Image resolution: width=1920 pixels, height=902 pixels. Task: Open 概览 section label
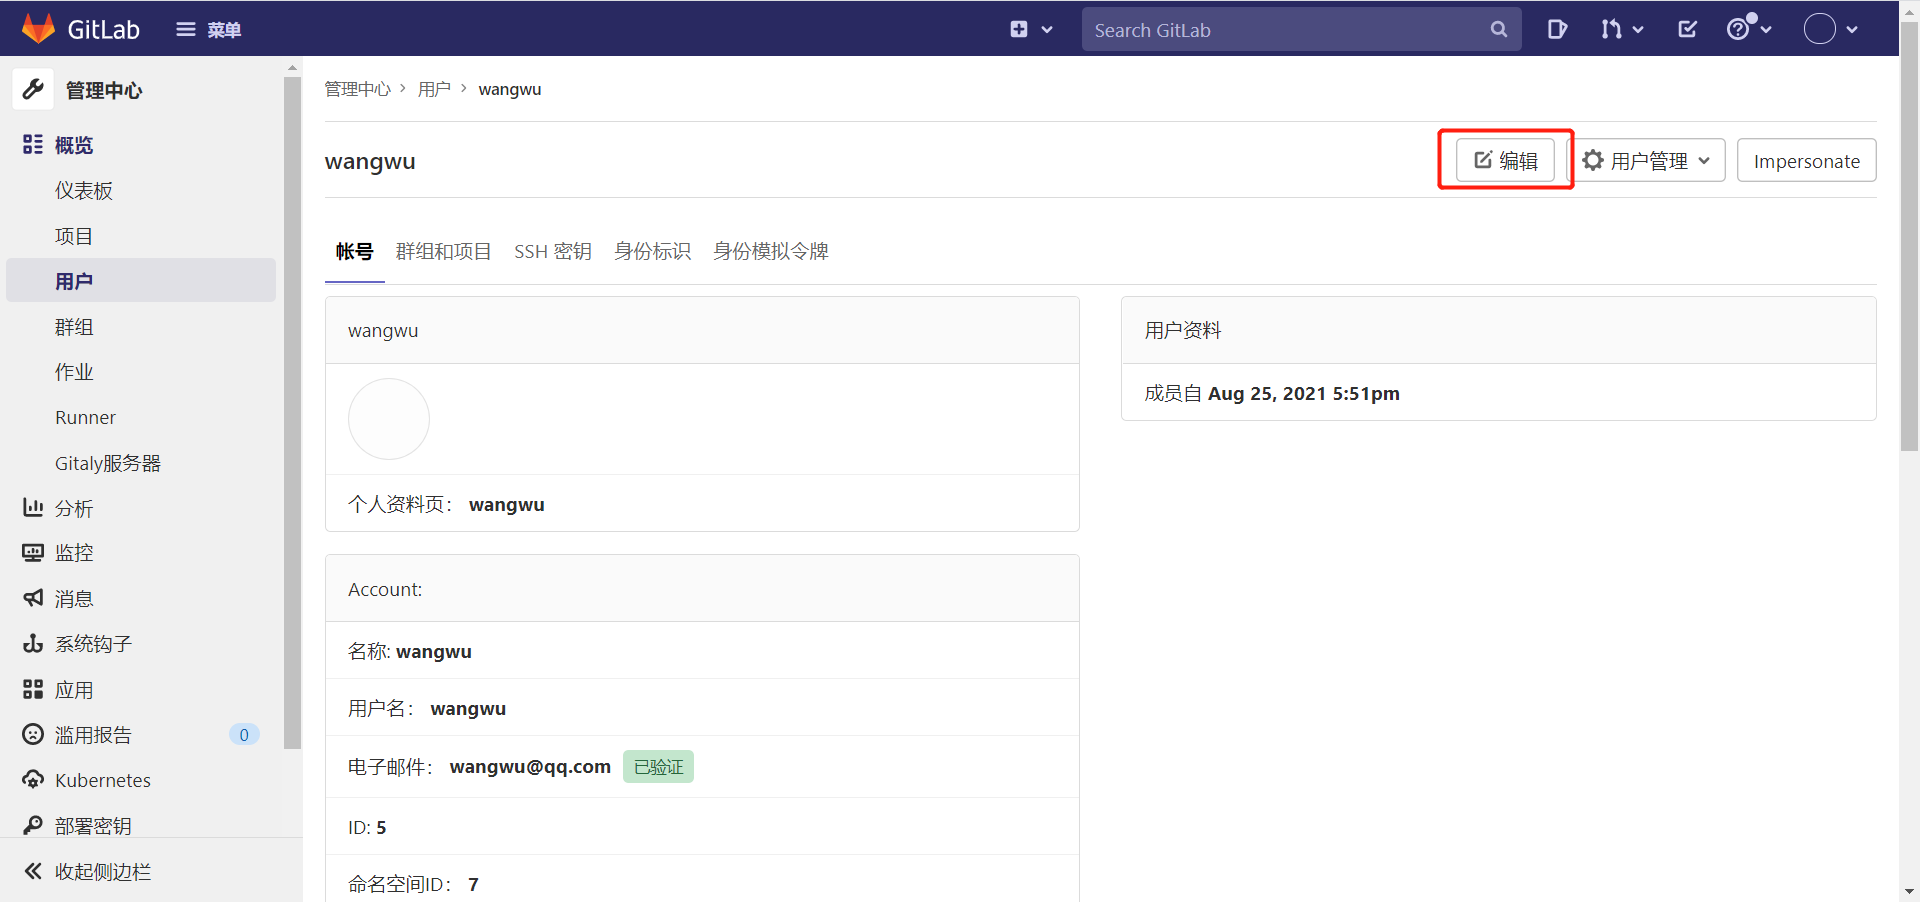[x=74, y=145]
